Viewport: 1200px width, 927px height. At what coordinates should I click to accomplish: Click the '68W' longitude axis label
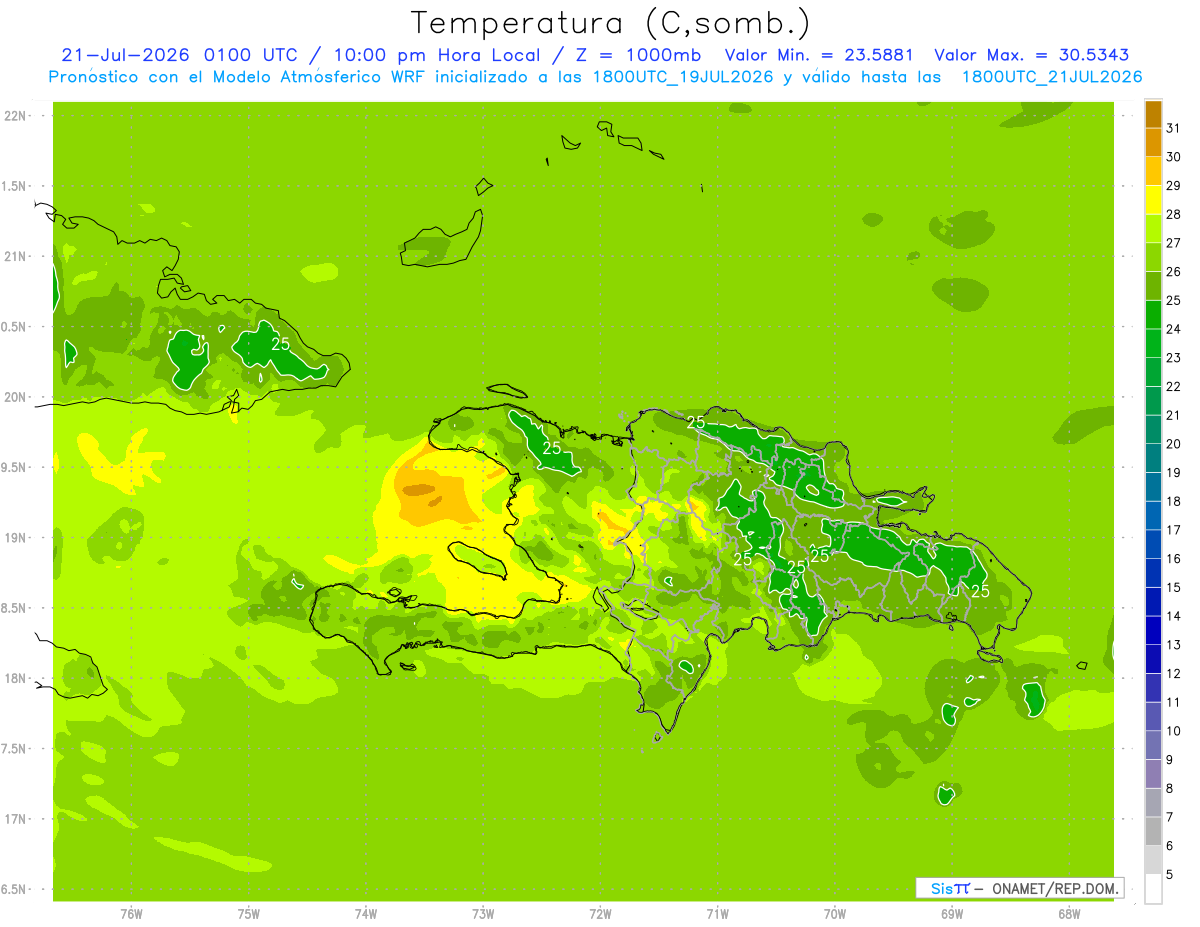point(1069,914)
